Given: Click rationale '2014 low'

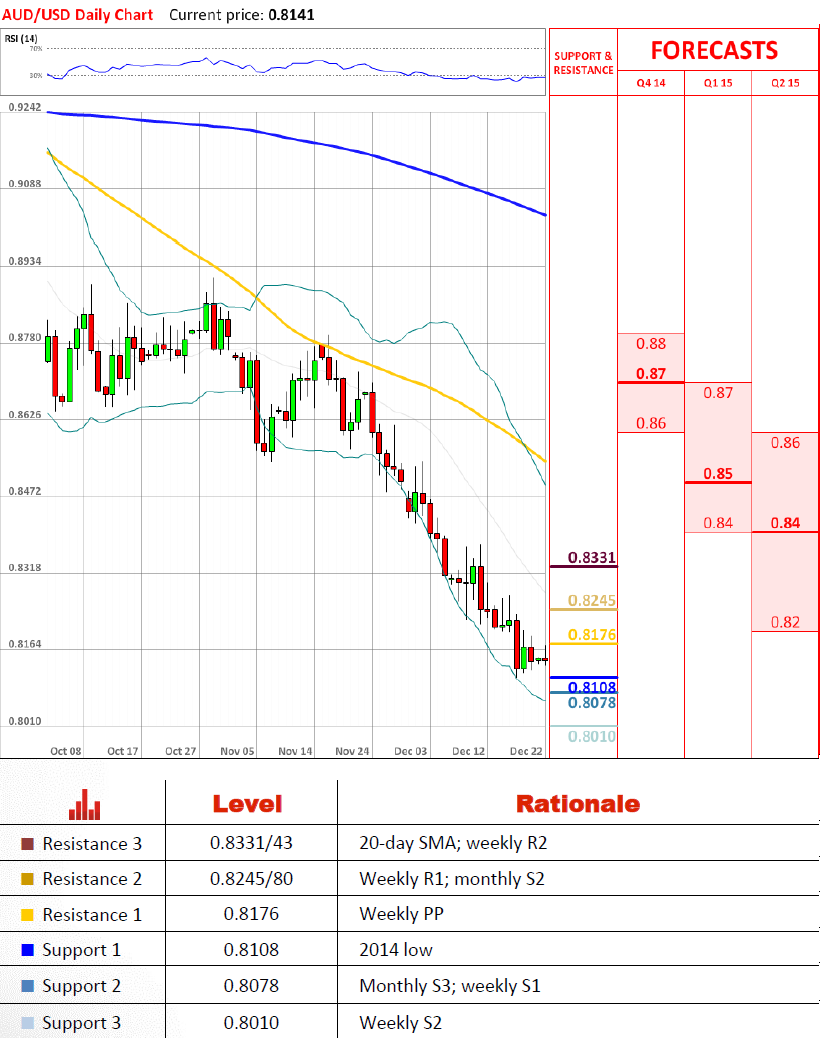Looking at the screenshot, I should (396, 949).
